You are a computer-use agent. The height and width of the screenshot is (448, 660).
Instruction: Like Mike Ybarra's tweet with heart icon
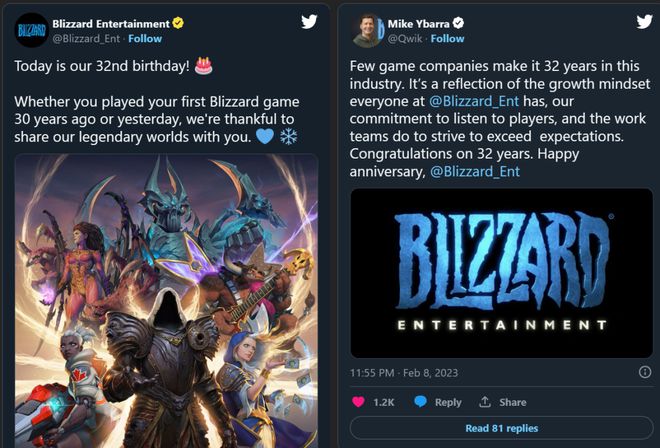click(358, 402)
